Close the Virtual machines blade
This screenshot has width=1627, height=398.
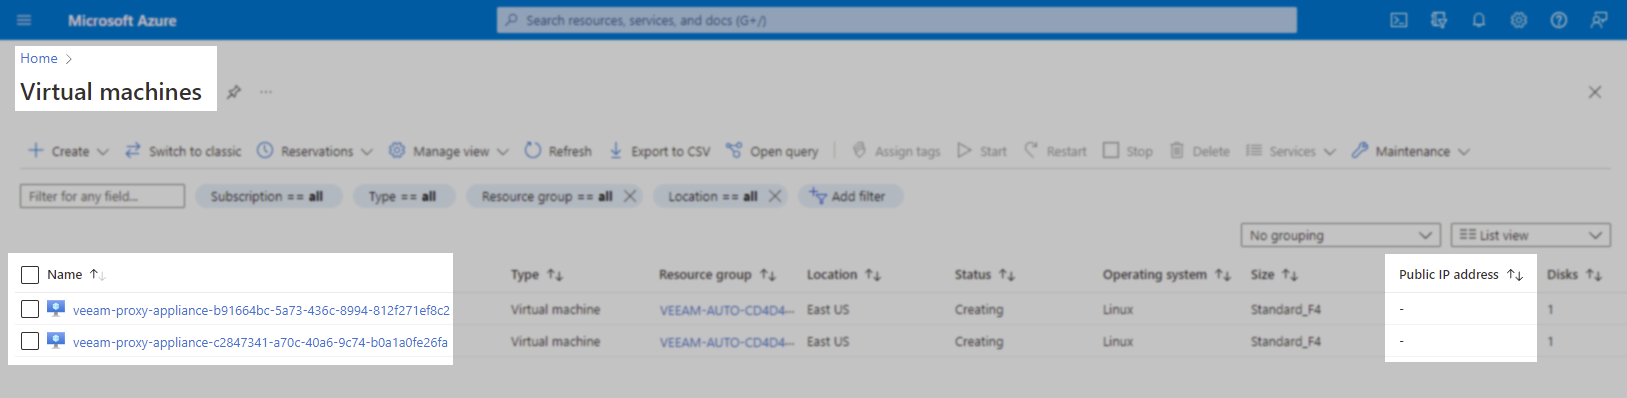click(x=1595, y=92)
